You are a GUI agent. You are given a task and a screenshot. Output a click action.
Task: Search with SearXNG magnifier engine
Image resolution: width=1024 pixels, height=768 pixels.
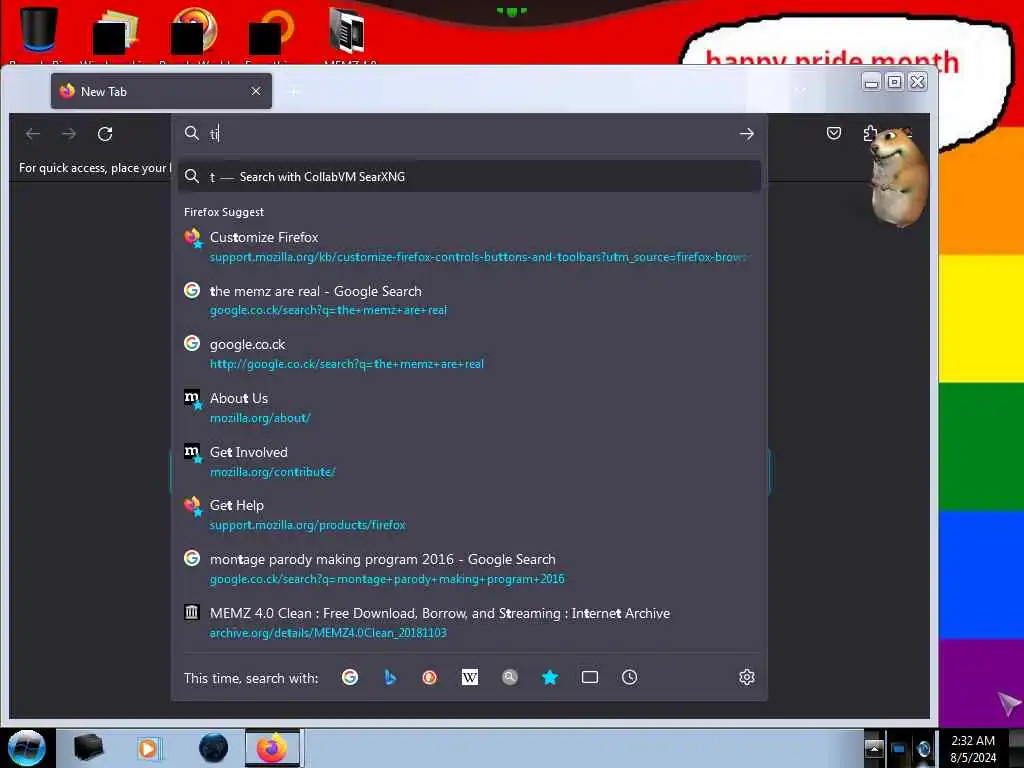(x=510, y=677)
